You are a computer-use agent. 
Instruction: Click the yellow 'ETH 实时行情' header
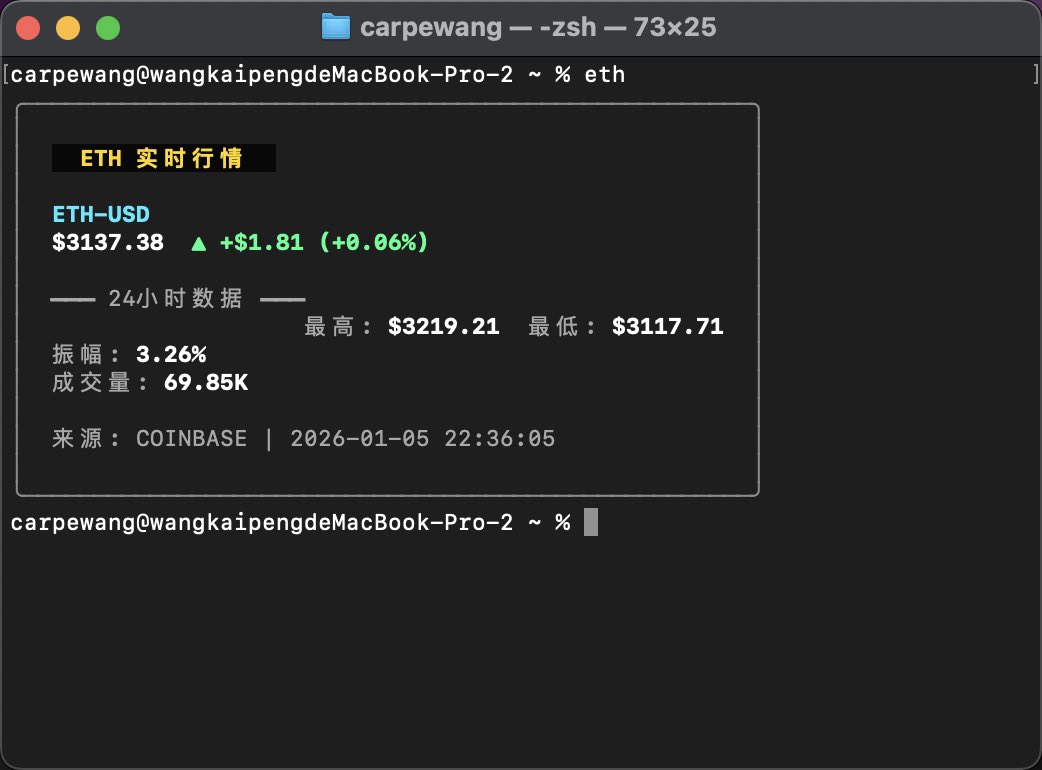coord(163,158)
